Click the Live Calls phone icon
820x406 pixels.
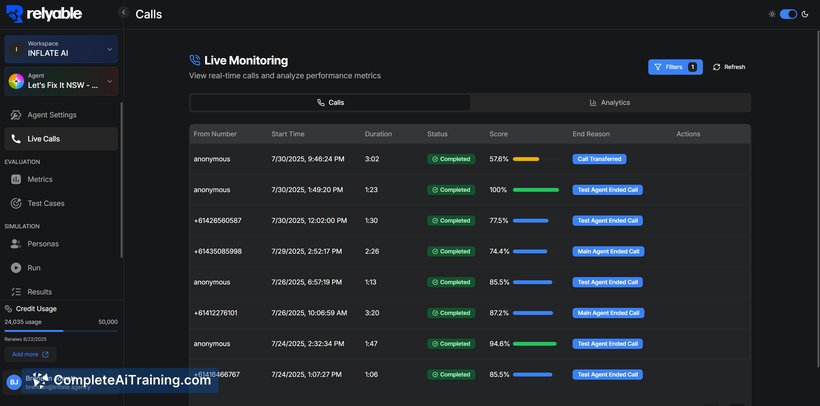[x=16, y=139]
